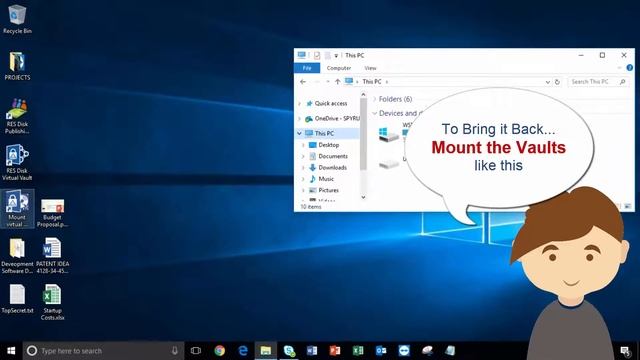Open the File tab in Explorer

click(x=307, y=68)
